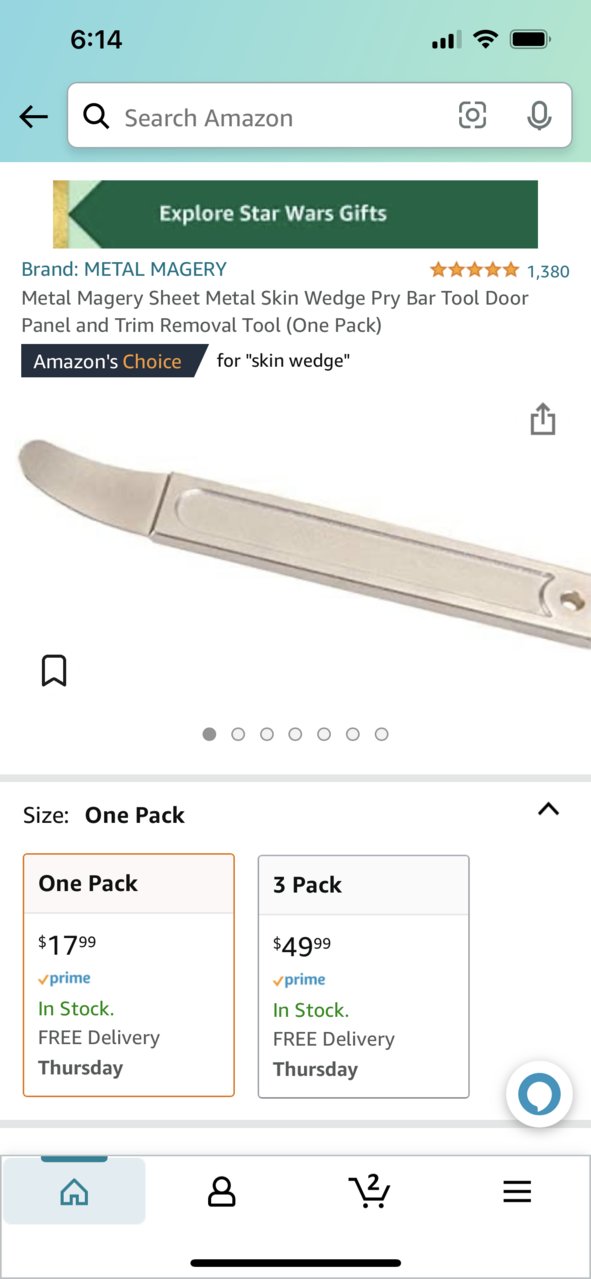Jump to the second image carousel dot

click(x=238, y=734)
